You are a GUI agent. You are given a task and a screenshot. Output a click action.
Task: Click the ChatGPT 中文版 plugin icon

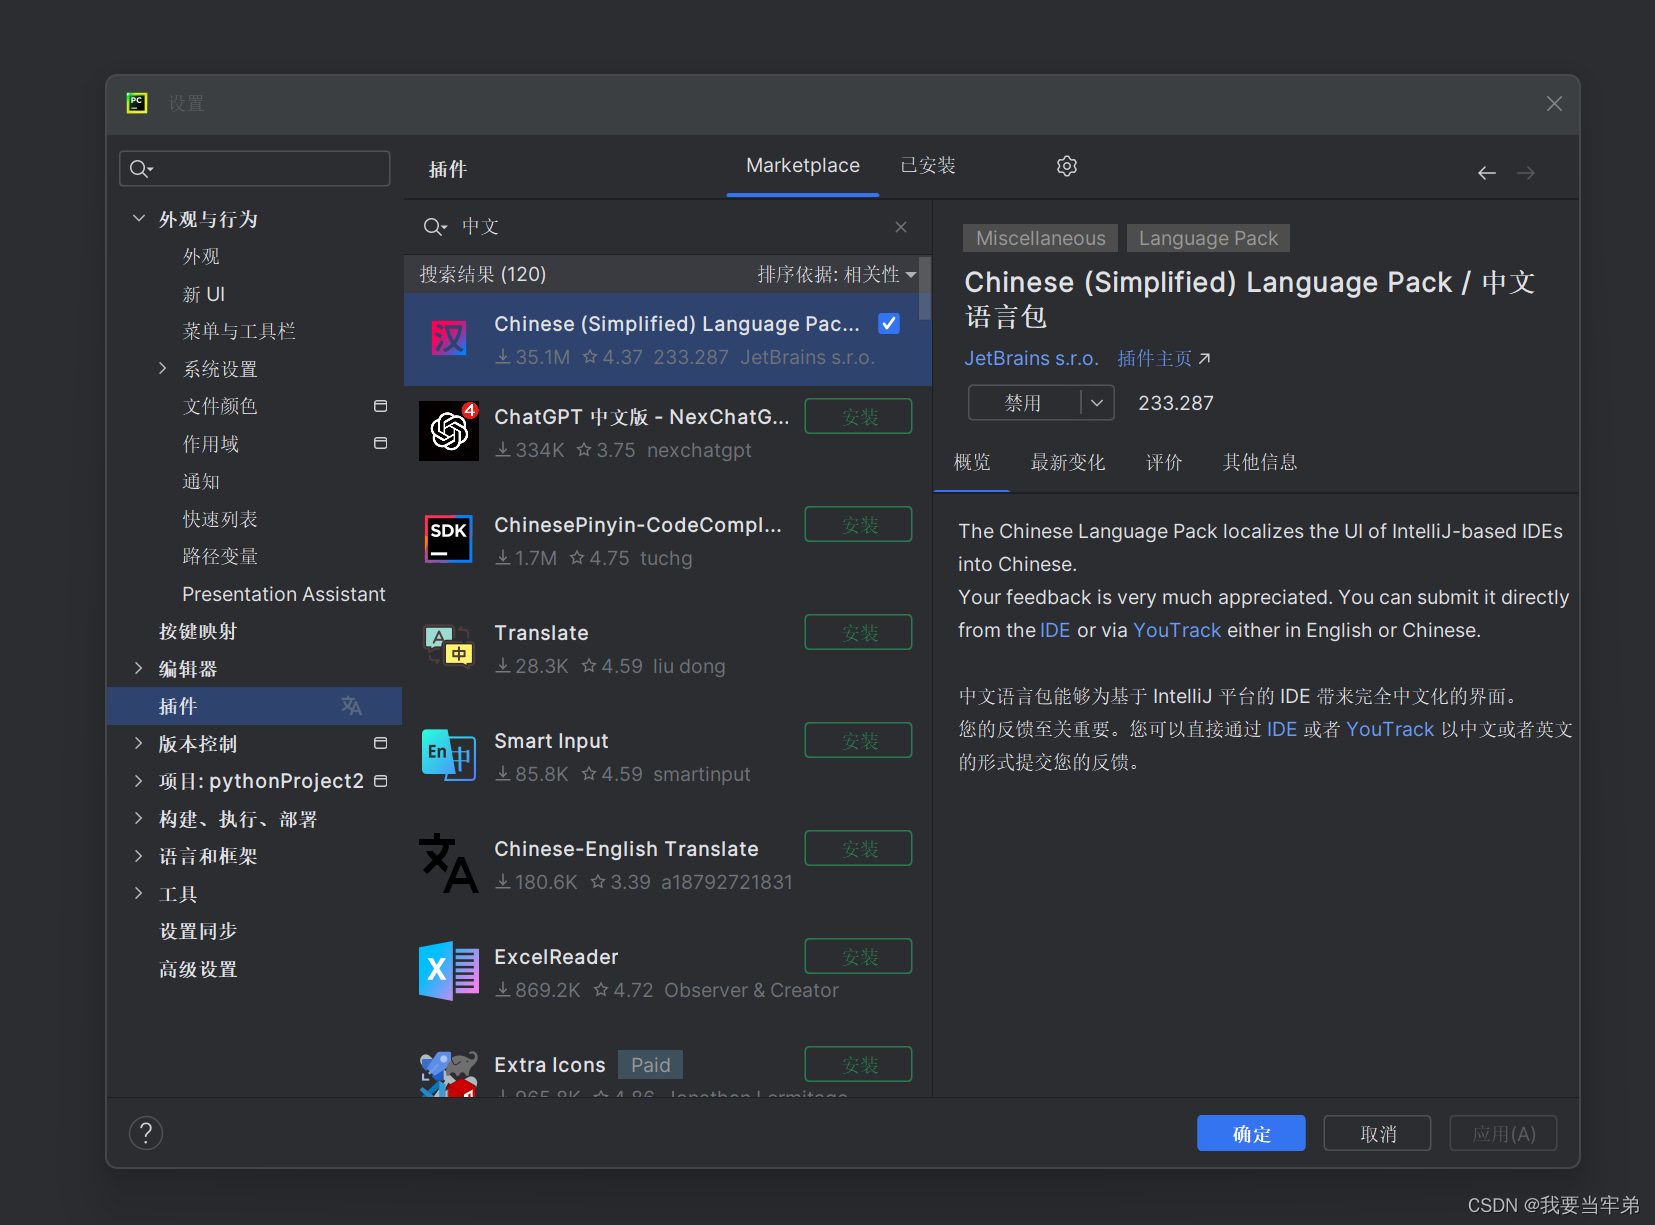coord(448,431)
